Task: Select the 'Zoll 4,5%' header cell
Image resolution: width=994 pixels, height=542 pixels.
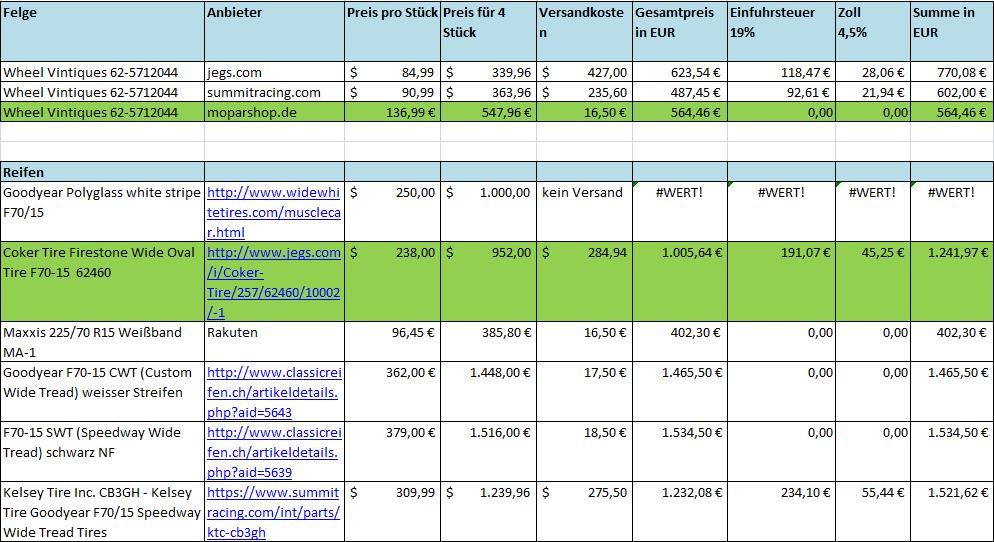Action: point(873,31)
